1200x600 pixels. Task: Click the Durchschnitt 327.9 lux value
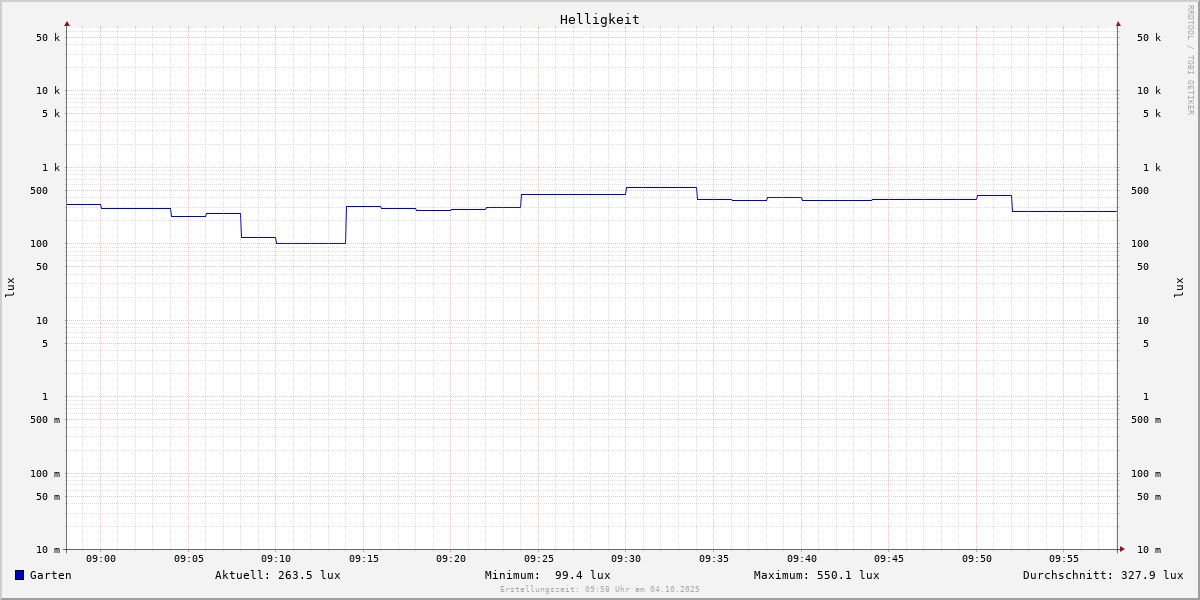tap(1102, 575)
